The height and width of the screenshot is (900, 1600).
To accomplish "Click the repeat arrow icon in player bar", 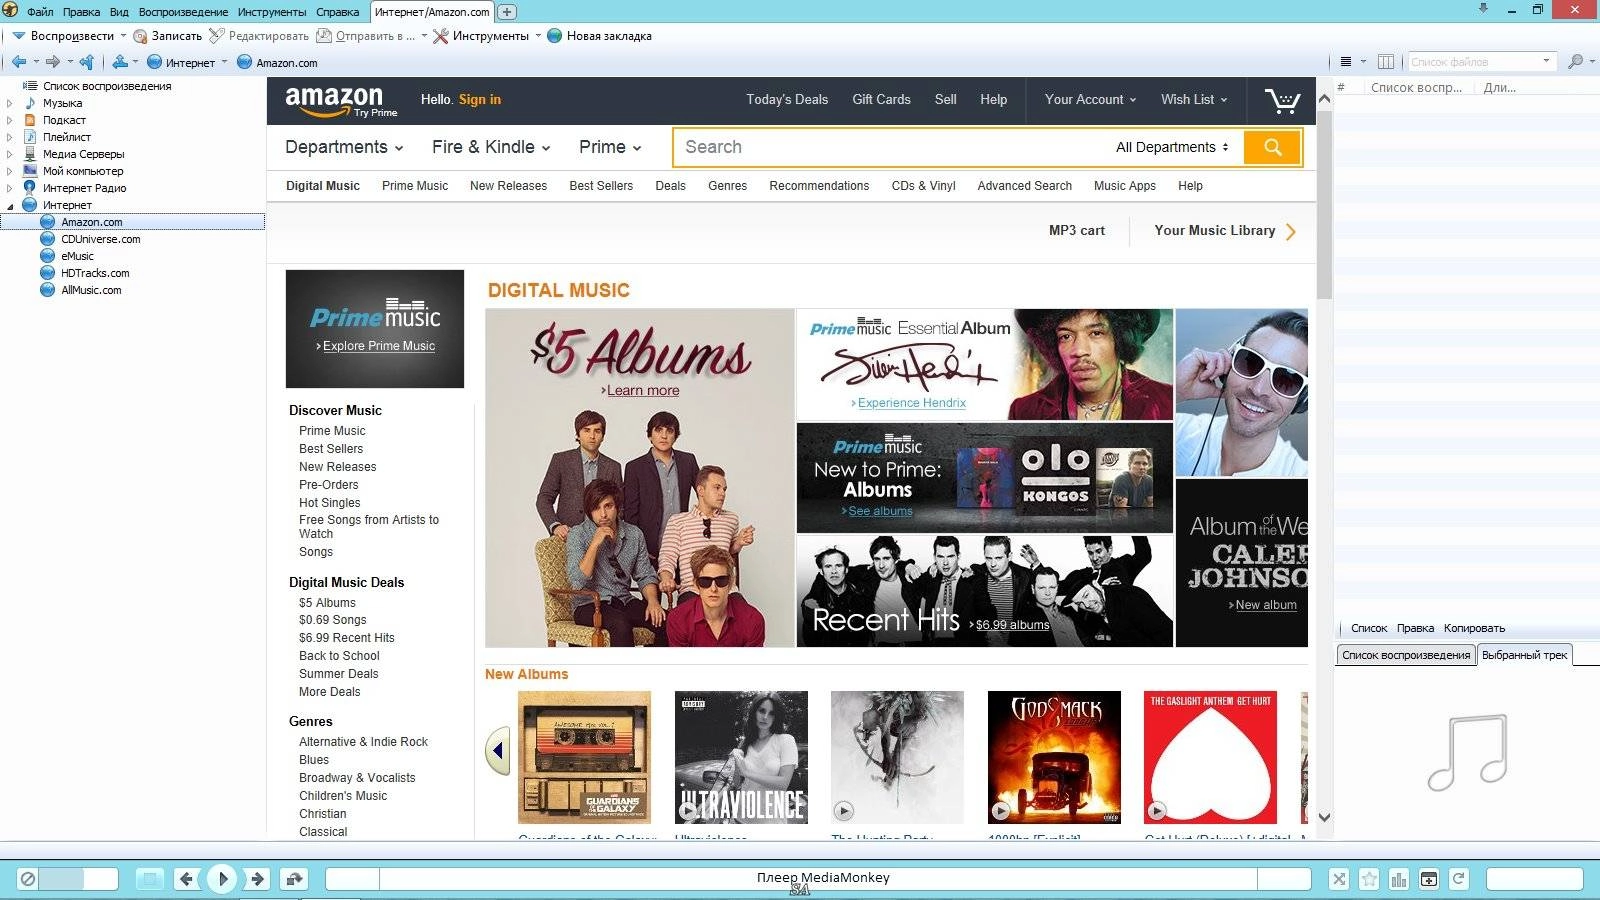I will pos(1459,879).
